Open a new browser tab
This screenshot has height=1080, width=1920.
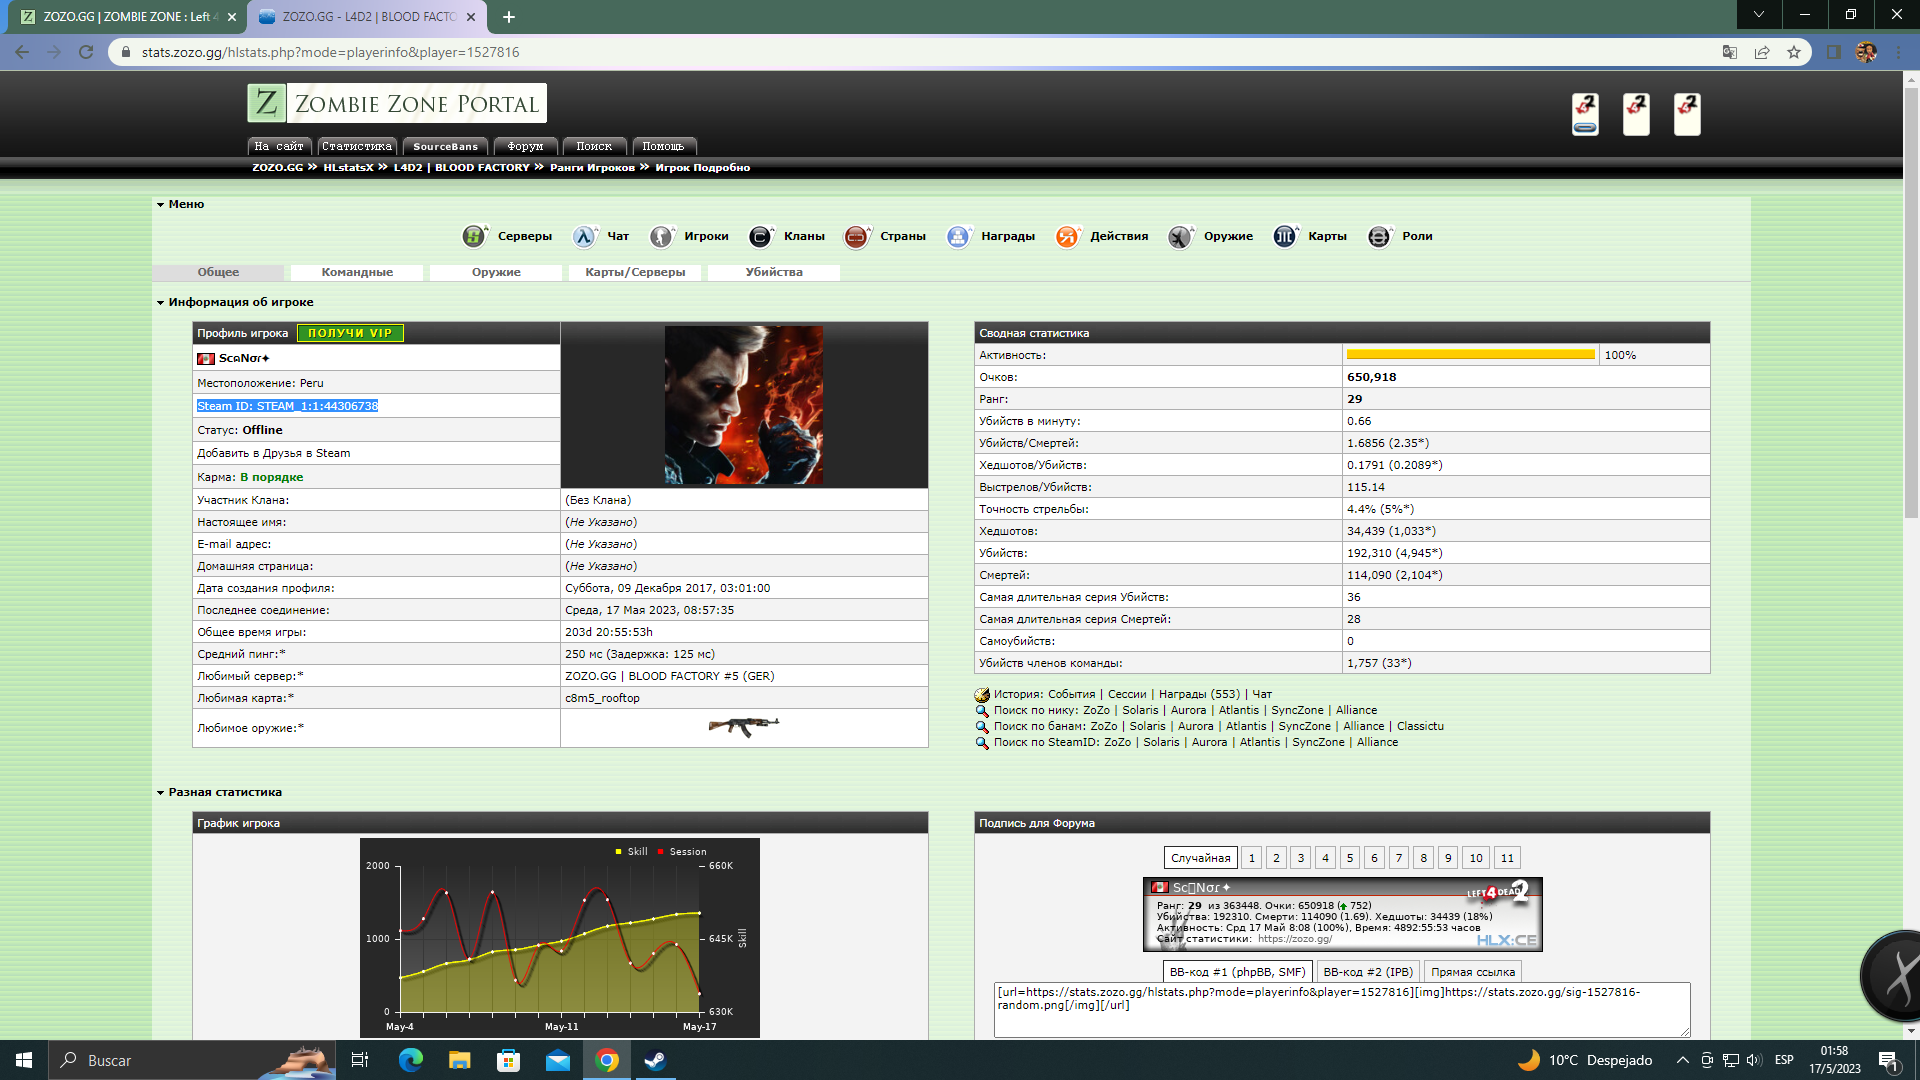click(x=509, y=17)
